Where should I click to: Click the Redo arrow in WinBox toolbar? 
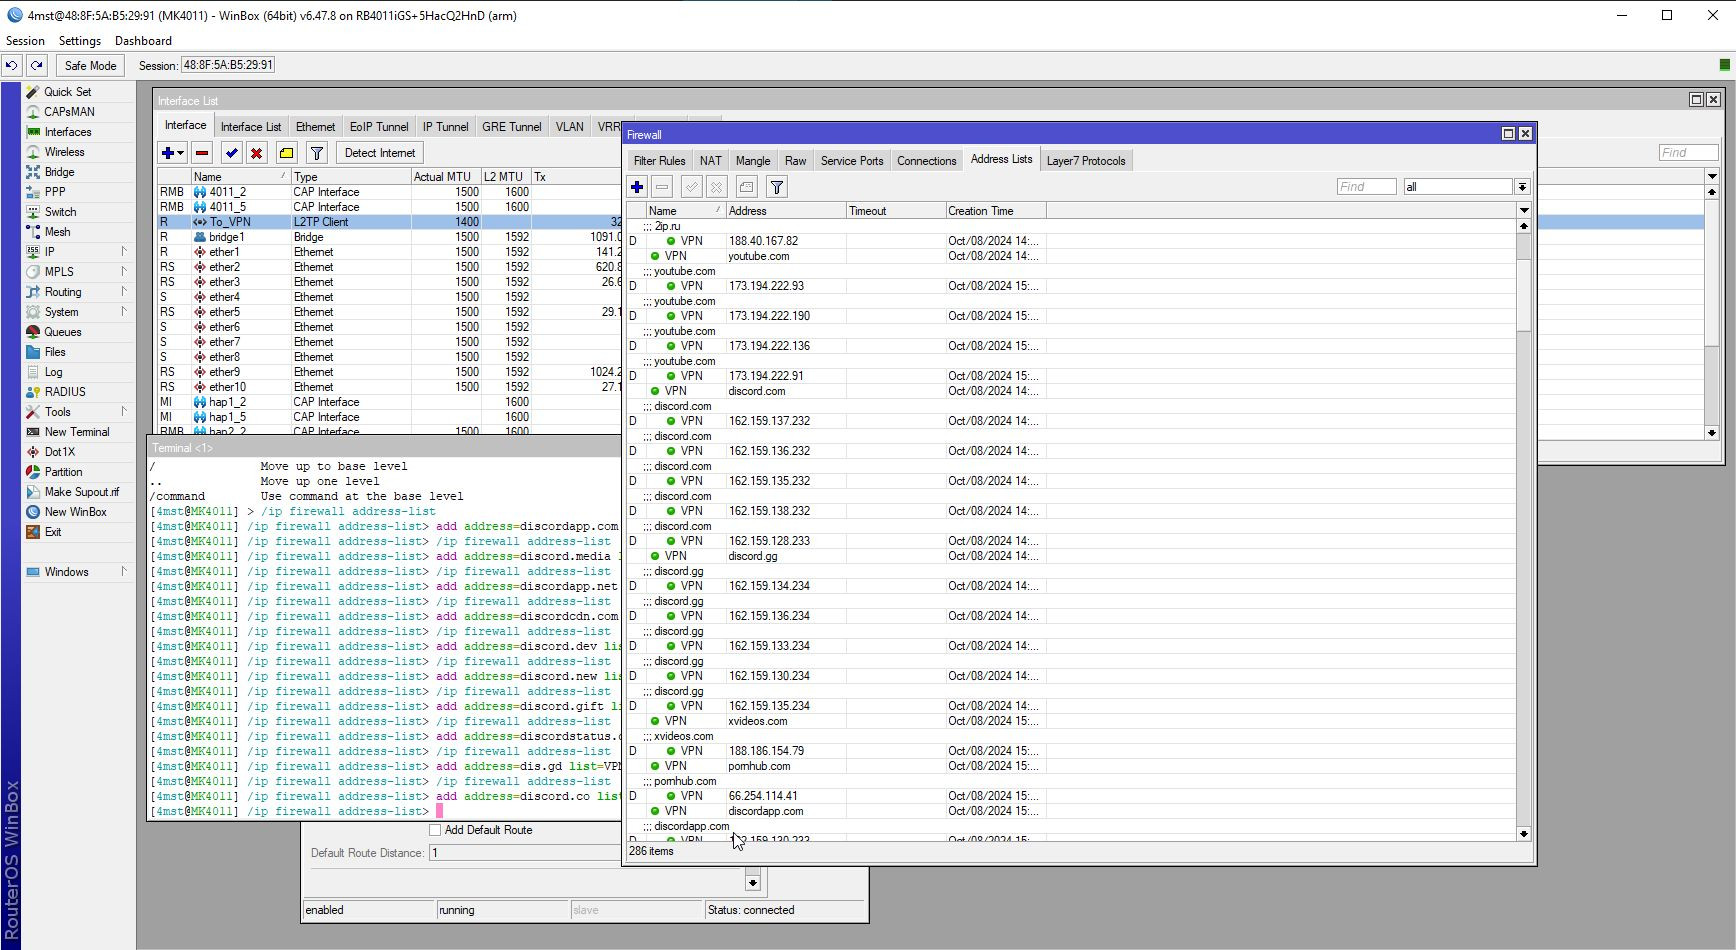coord(36,65)
